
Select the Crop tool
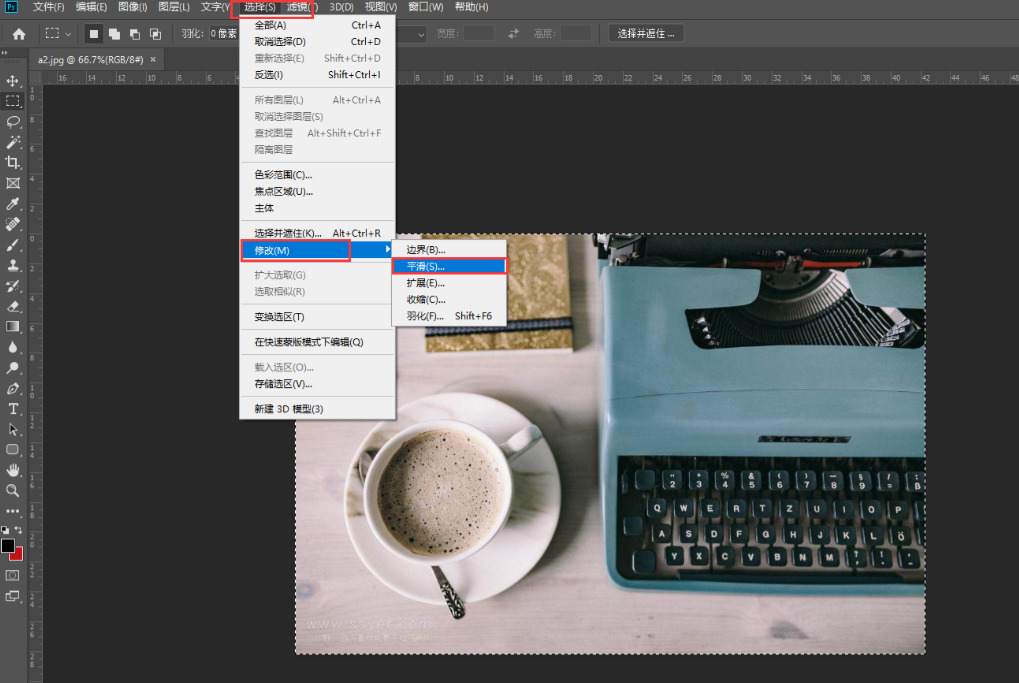pos(13,163)
